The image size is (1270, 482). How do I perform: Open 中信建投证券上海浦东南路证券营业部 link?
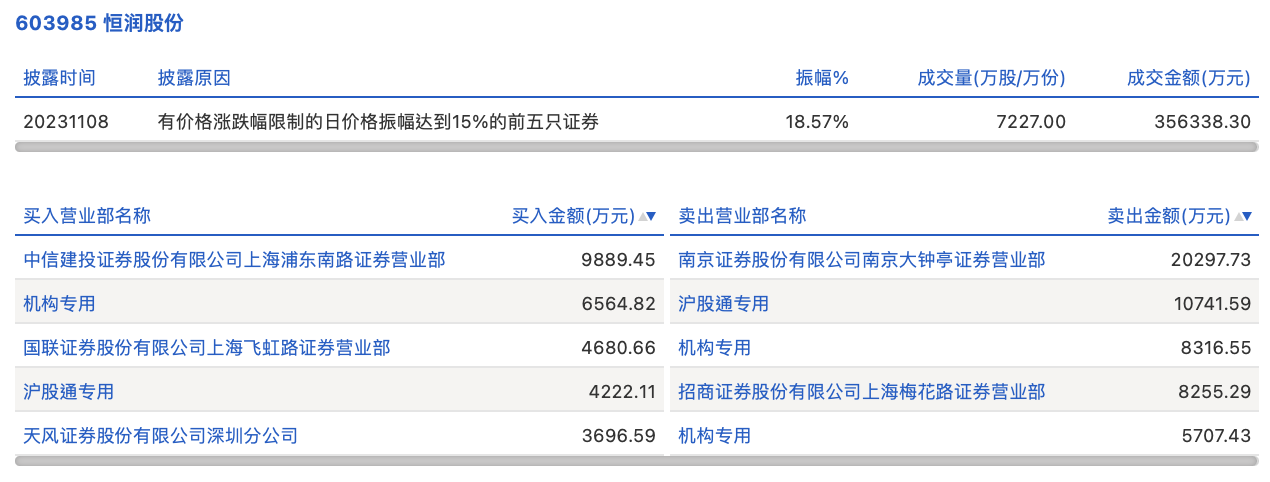(234, 260)
